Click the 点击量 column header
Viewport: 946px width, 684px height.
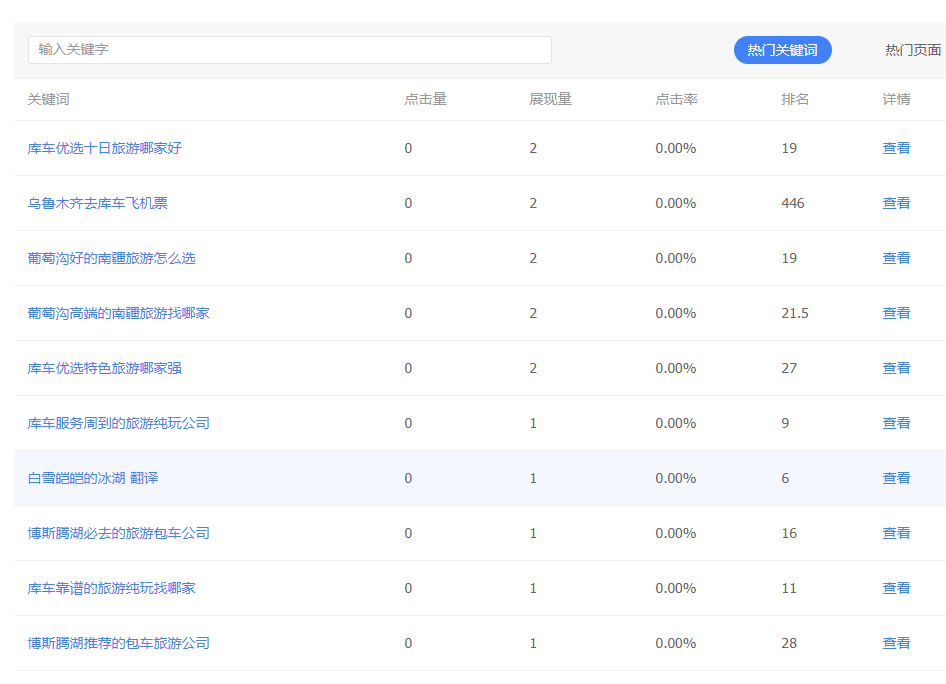[425, 100]
